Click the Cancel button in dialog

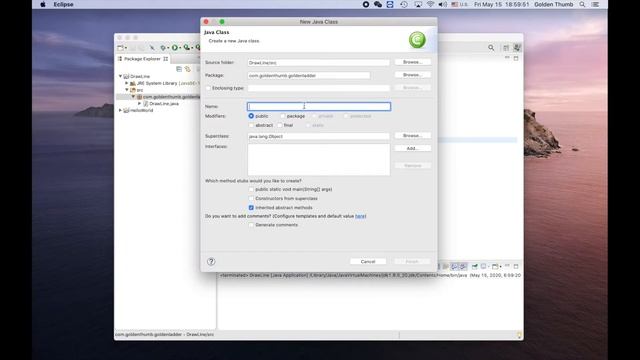click(368, 262)
